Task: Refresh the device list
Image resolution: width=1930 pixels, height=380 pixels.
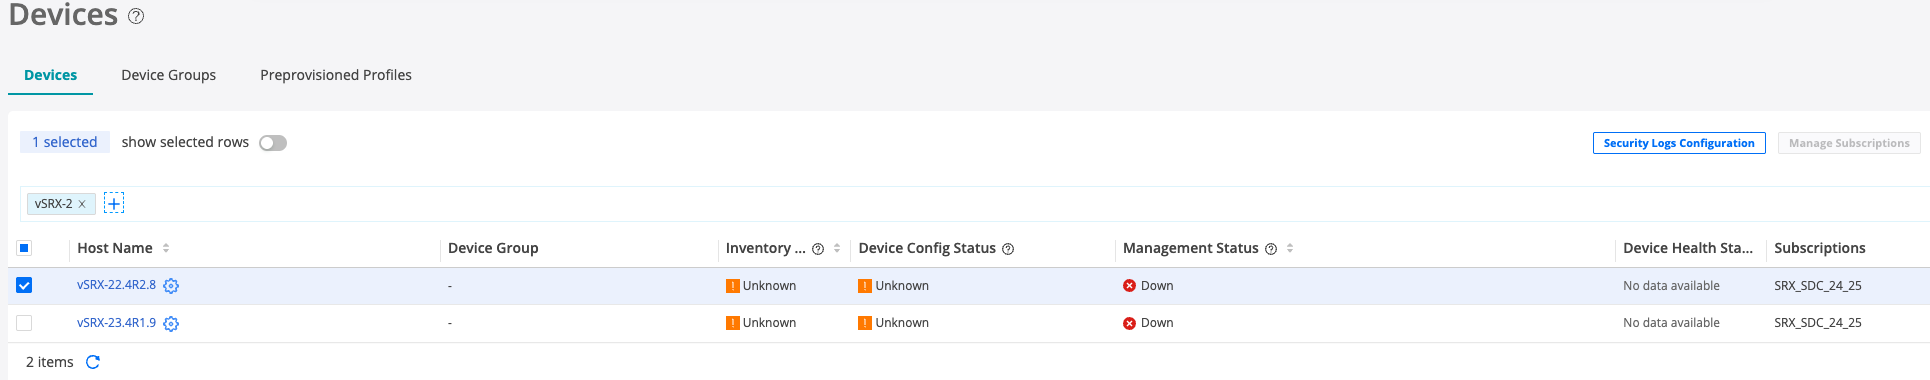Action: [93, 362]
